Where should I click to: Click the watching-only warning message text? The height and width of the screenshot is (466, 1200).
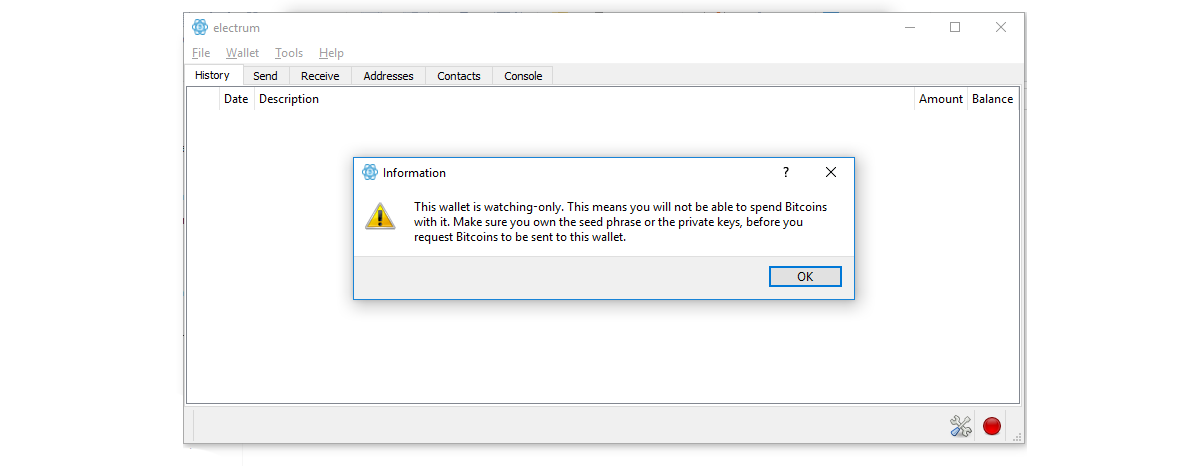[621, 222]
